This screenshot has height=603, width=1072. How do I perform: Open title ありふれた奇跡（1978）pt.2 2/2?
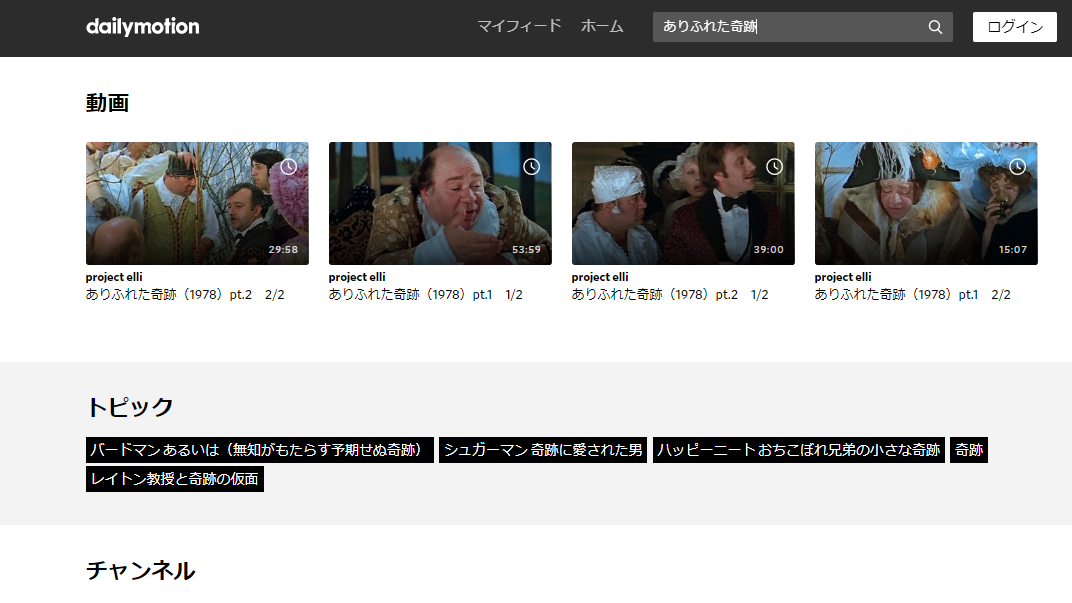point(185,295)
